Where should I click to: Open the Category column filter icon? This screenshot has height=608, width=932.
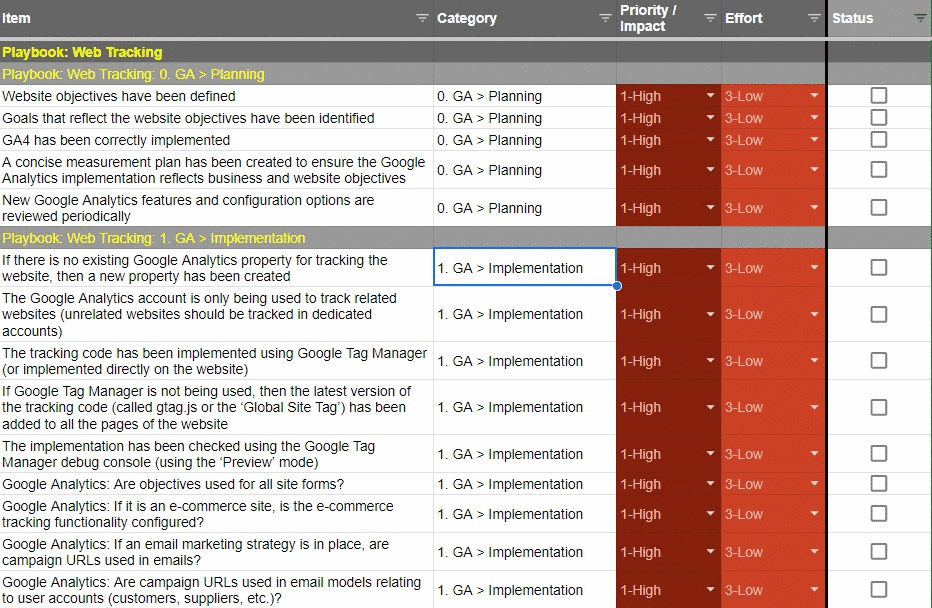(x=605, y=18)
